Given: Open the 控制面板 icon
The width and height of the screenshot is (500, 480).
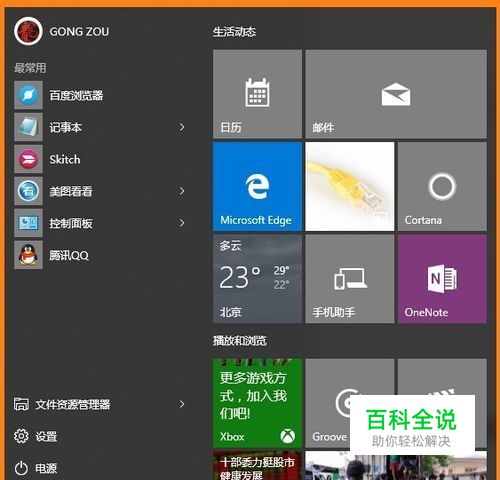Looking at the screenshot, I should point(28,223).
